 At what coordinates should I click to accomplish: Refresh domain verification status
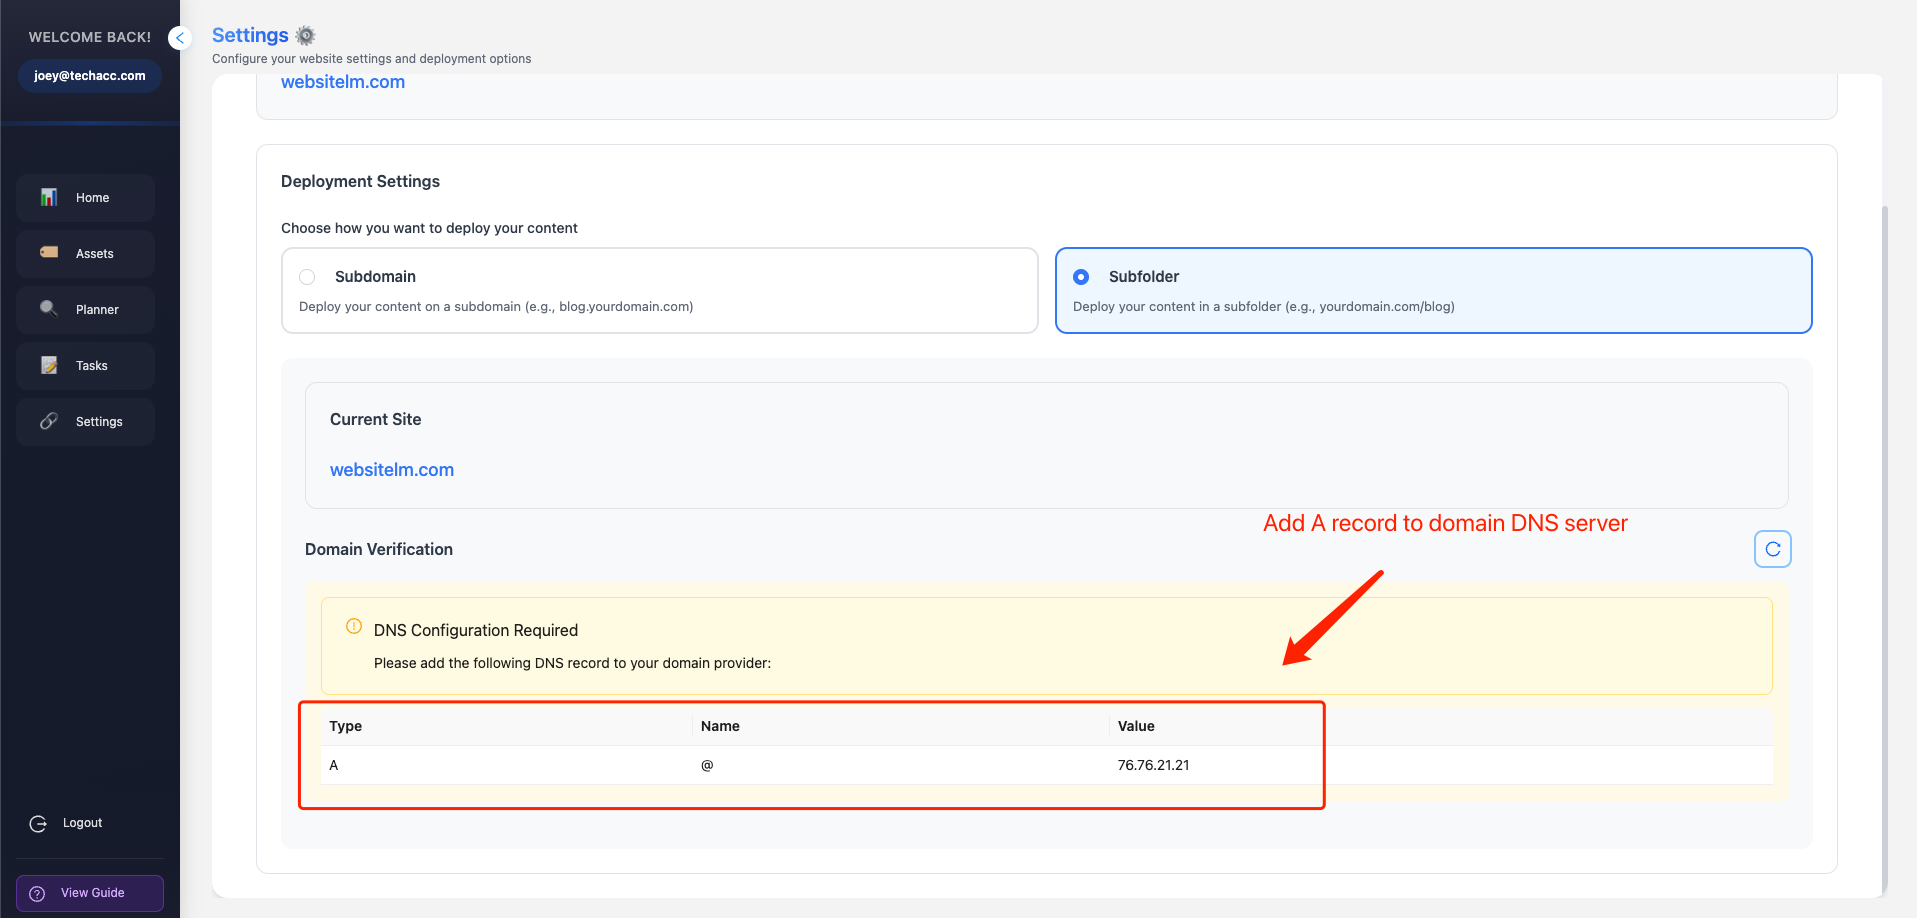pos(1773,549)
